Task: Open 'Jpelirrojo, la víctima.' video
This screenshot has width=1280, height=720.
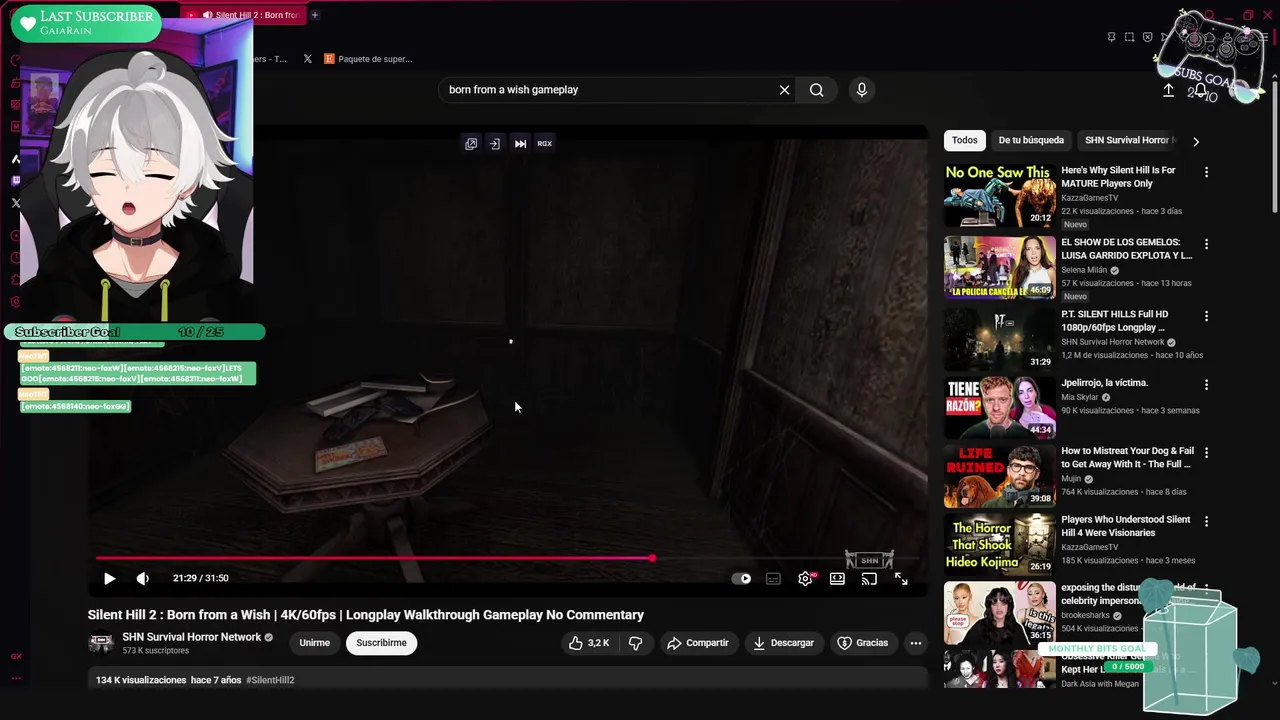Action: click(x=1104, y=383)
